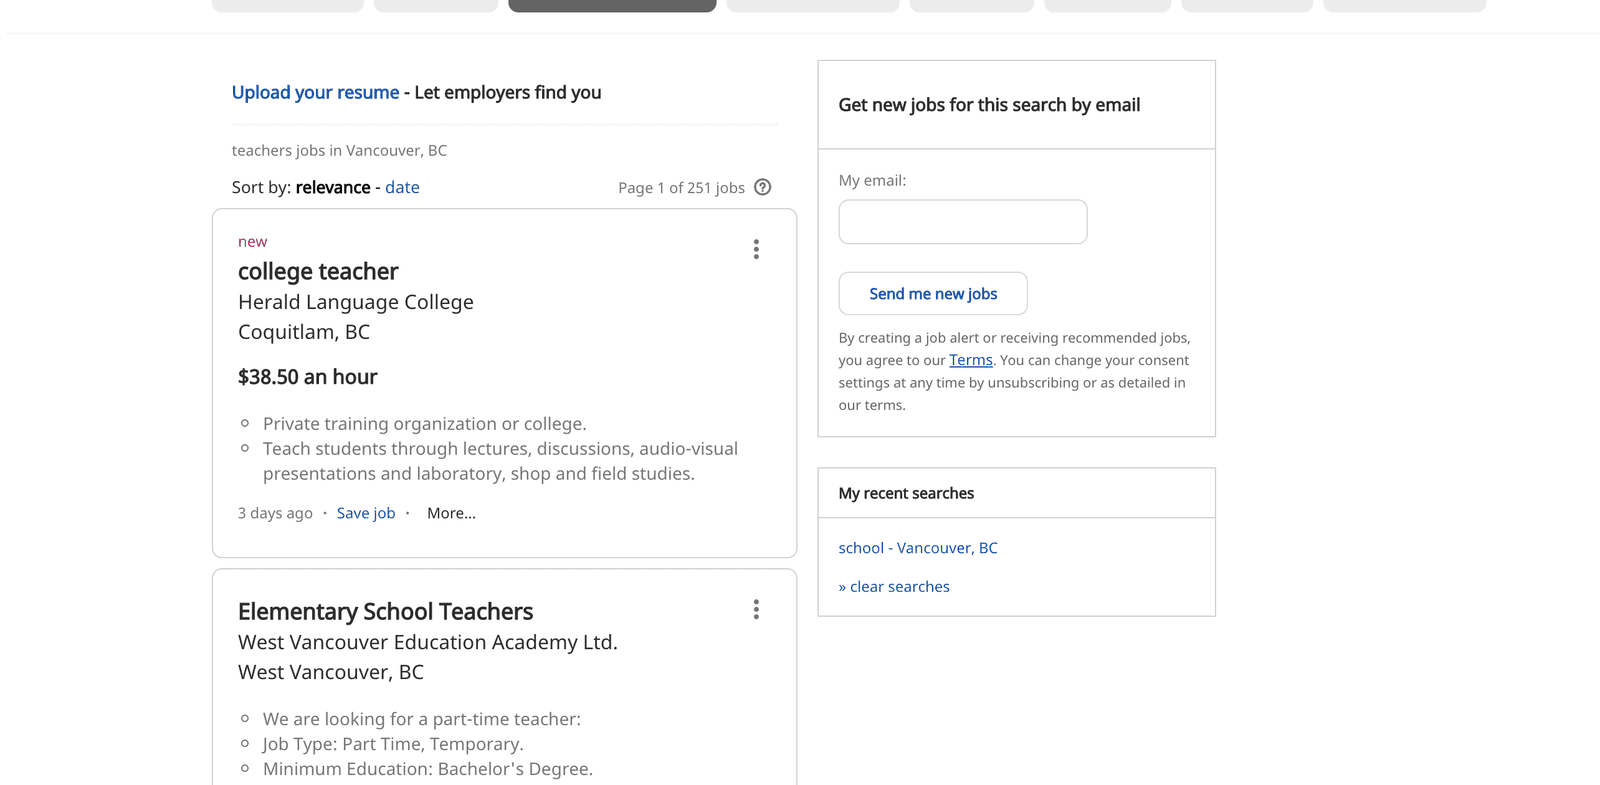Click Get new jobs by email heading
1600x785 pixels.
[x=989, y=105]
